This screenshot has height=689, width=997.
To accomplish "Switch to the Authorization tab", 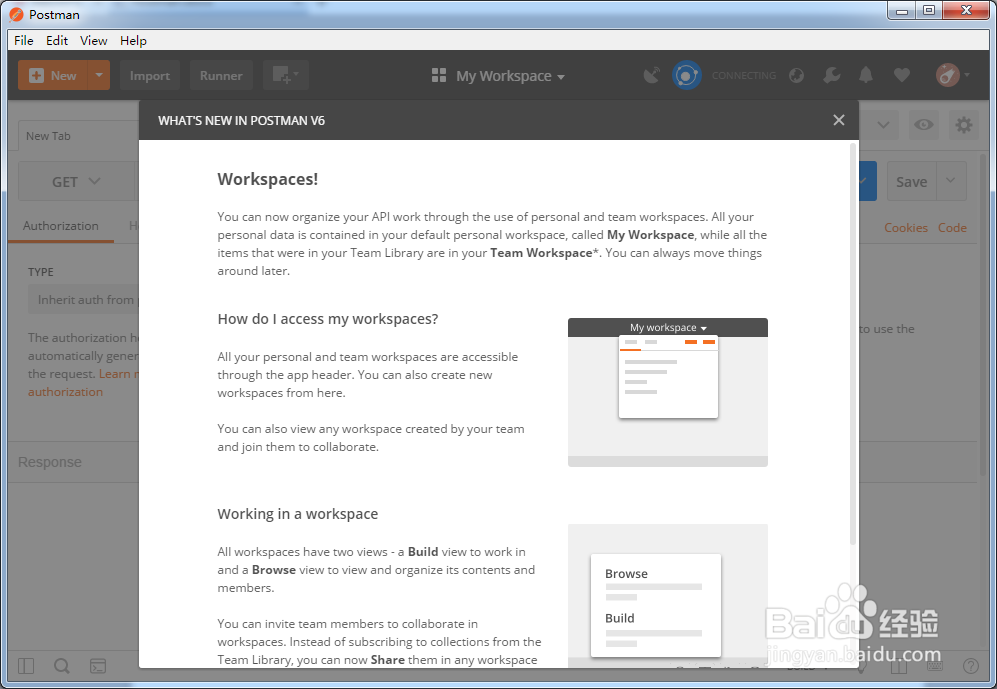I will 61,226.
